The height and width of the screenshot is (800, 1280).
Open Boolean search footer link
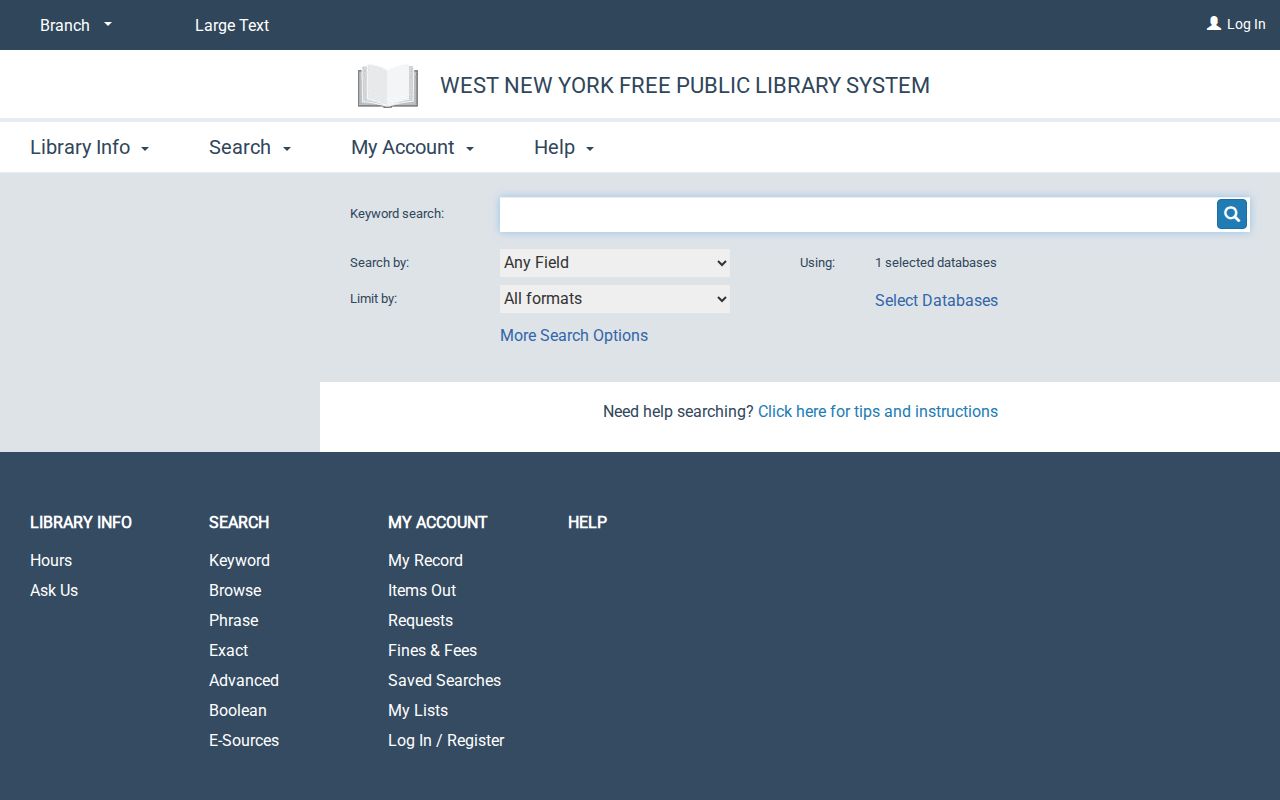[x=238, y=710]
